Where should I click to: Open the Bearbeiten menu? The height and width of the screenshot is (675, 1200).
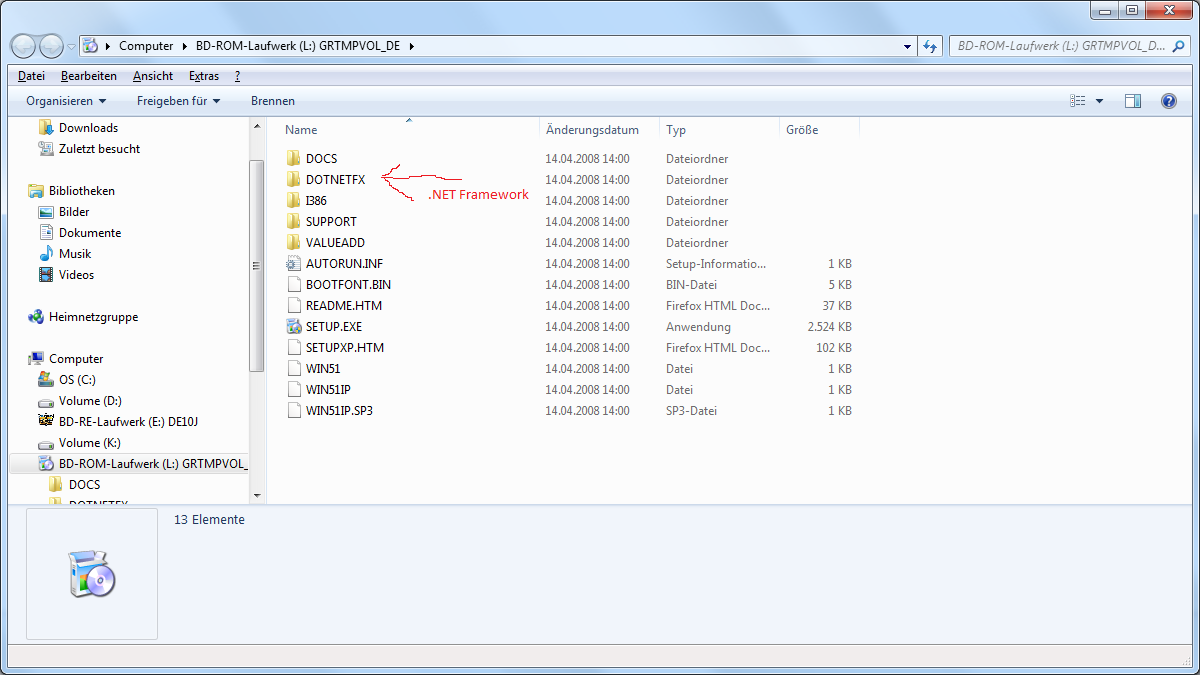coord(88,76)
